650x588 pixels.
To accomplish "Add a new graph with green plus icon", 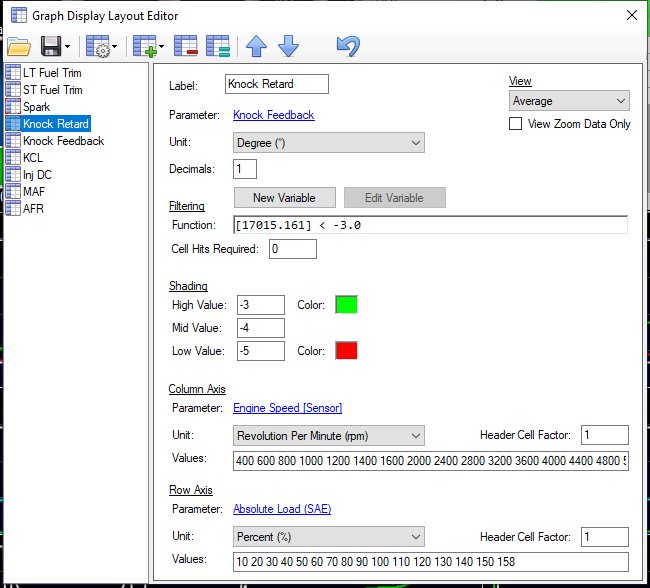I will 145,46.
